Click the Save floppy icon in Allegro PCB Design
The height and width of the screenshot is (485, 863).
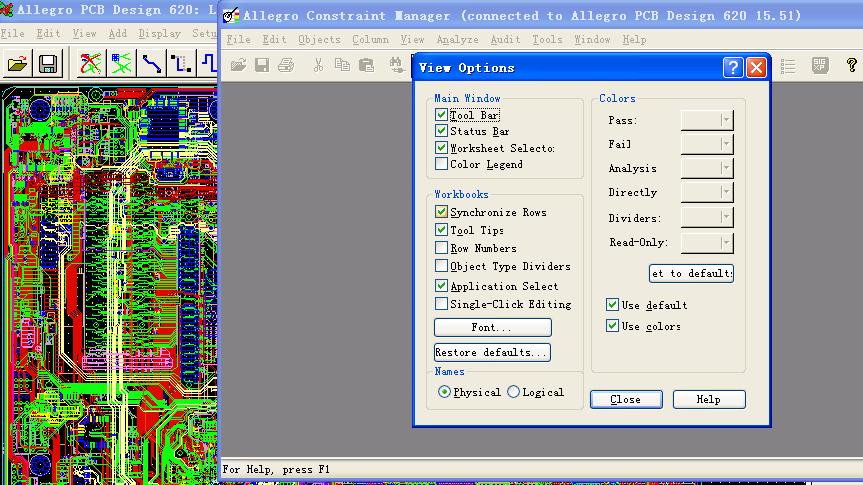pyautogui.click(x=48, y=64)
